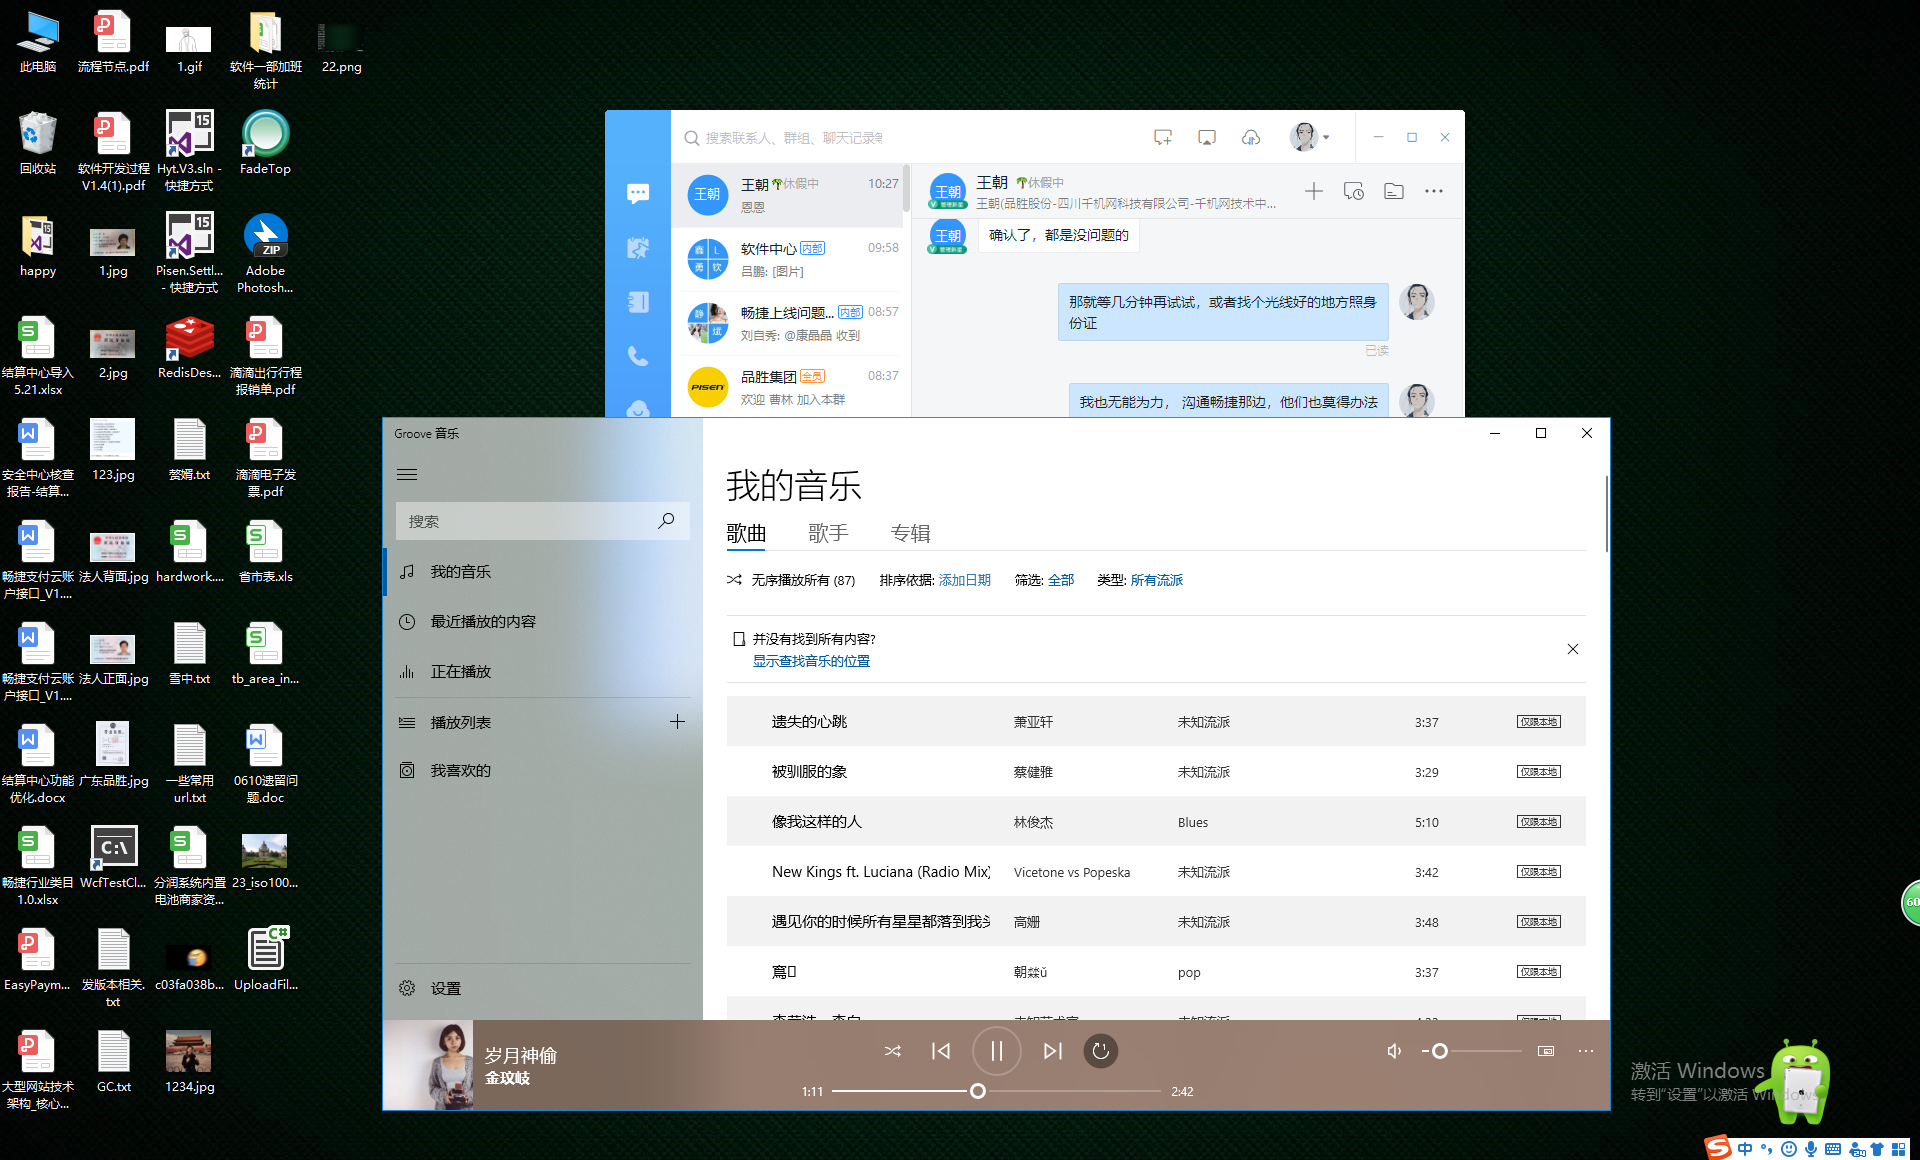Open more options in the playback bar
The height and width of the screenshot is (1160, 1920).
(x=1586, y=1051)
